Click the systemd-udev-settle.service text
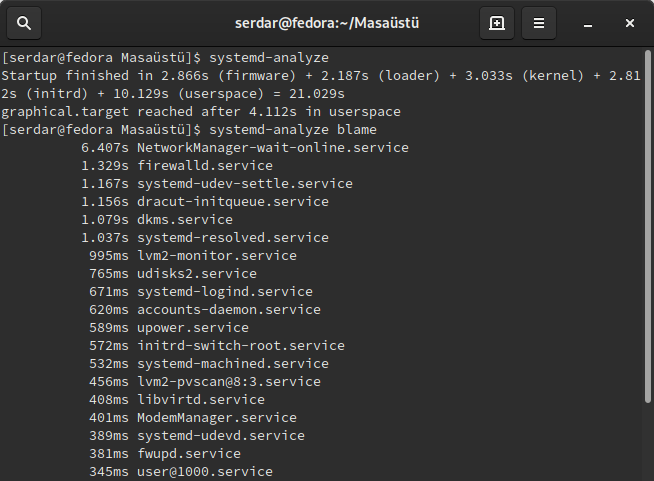654x481 pixels. coord(245,184)
